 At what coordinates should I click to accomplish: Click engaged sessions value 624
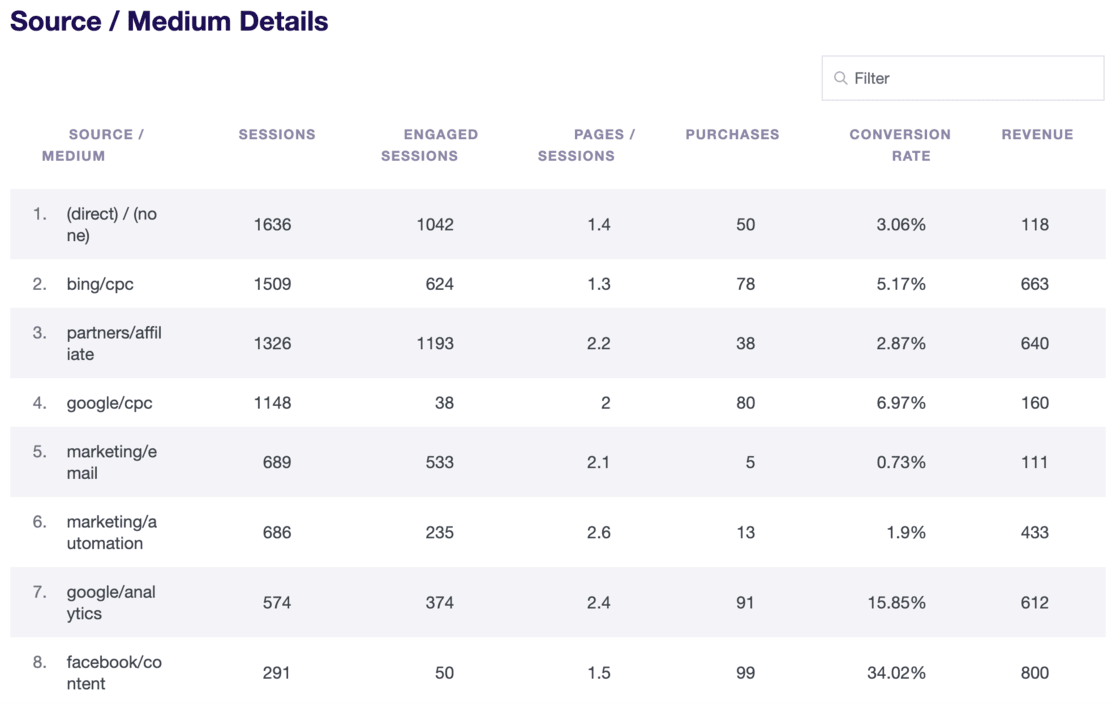439,284
